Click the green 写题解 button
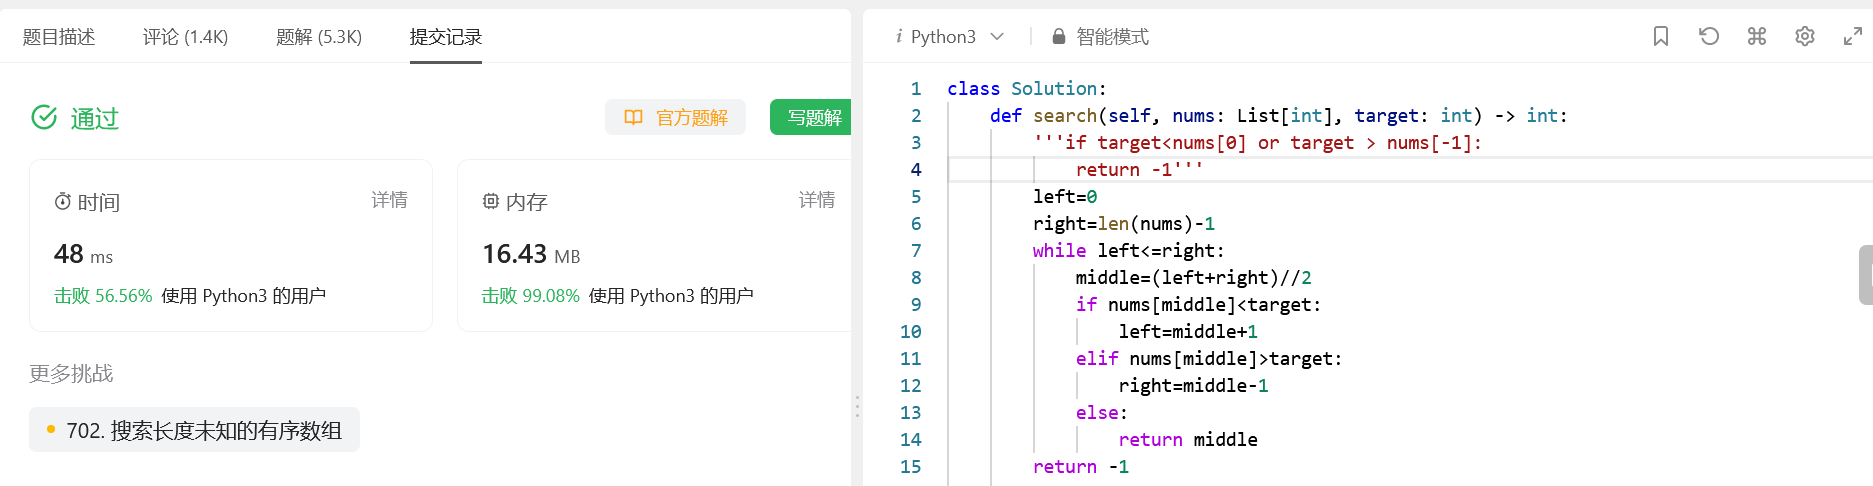 click(813, 118)
